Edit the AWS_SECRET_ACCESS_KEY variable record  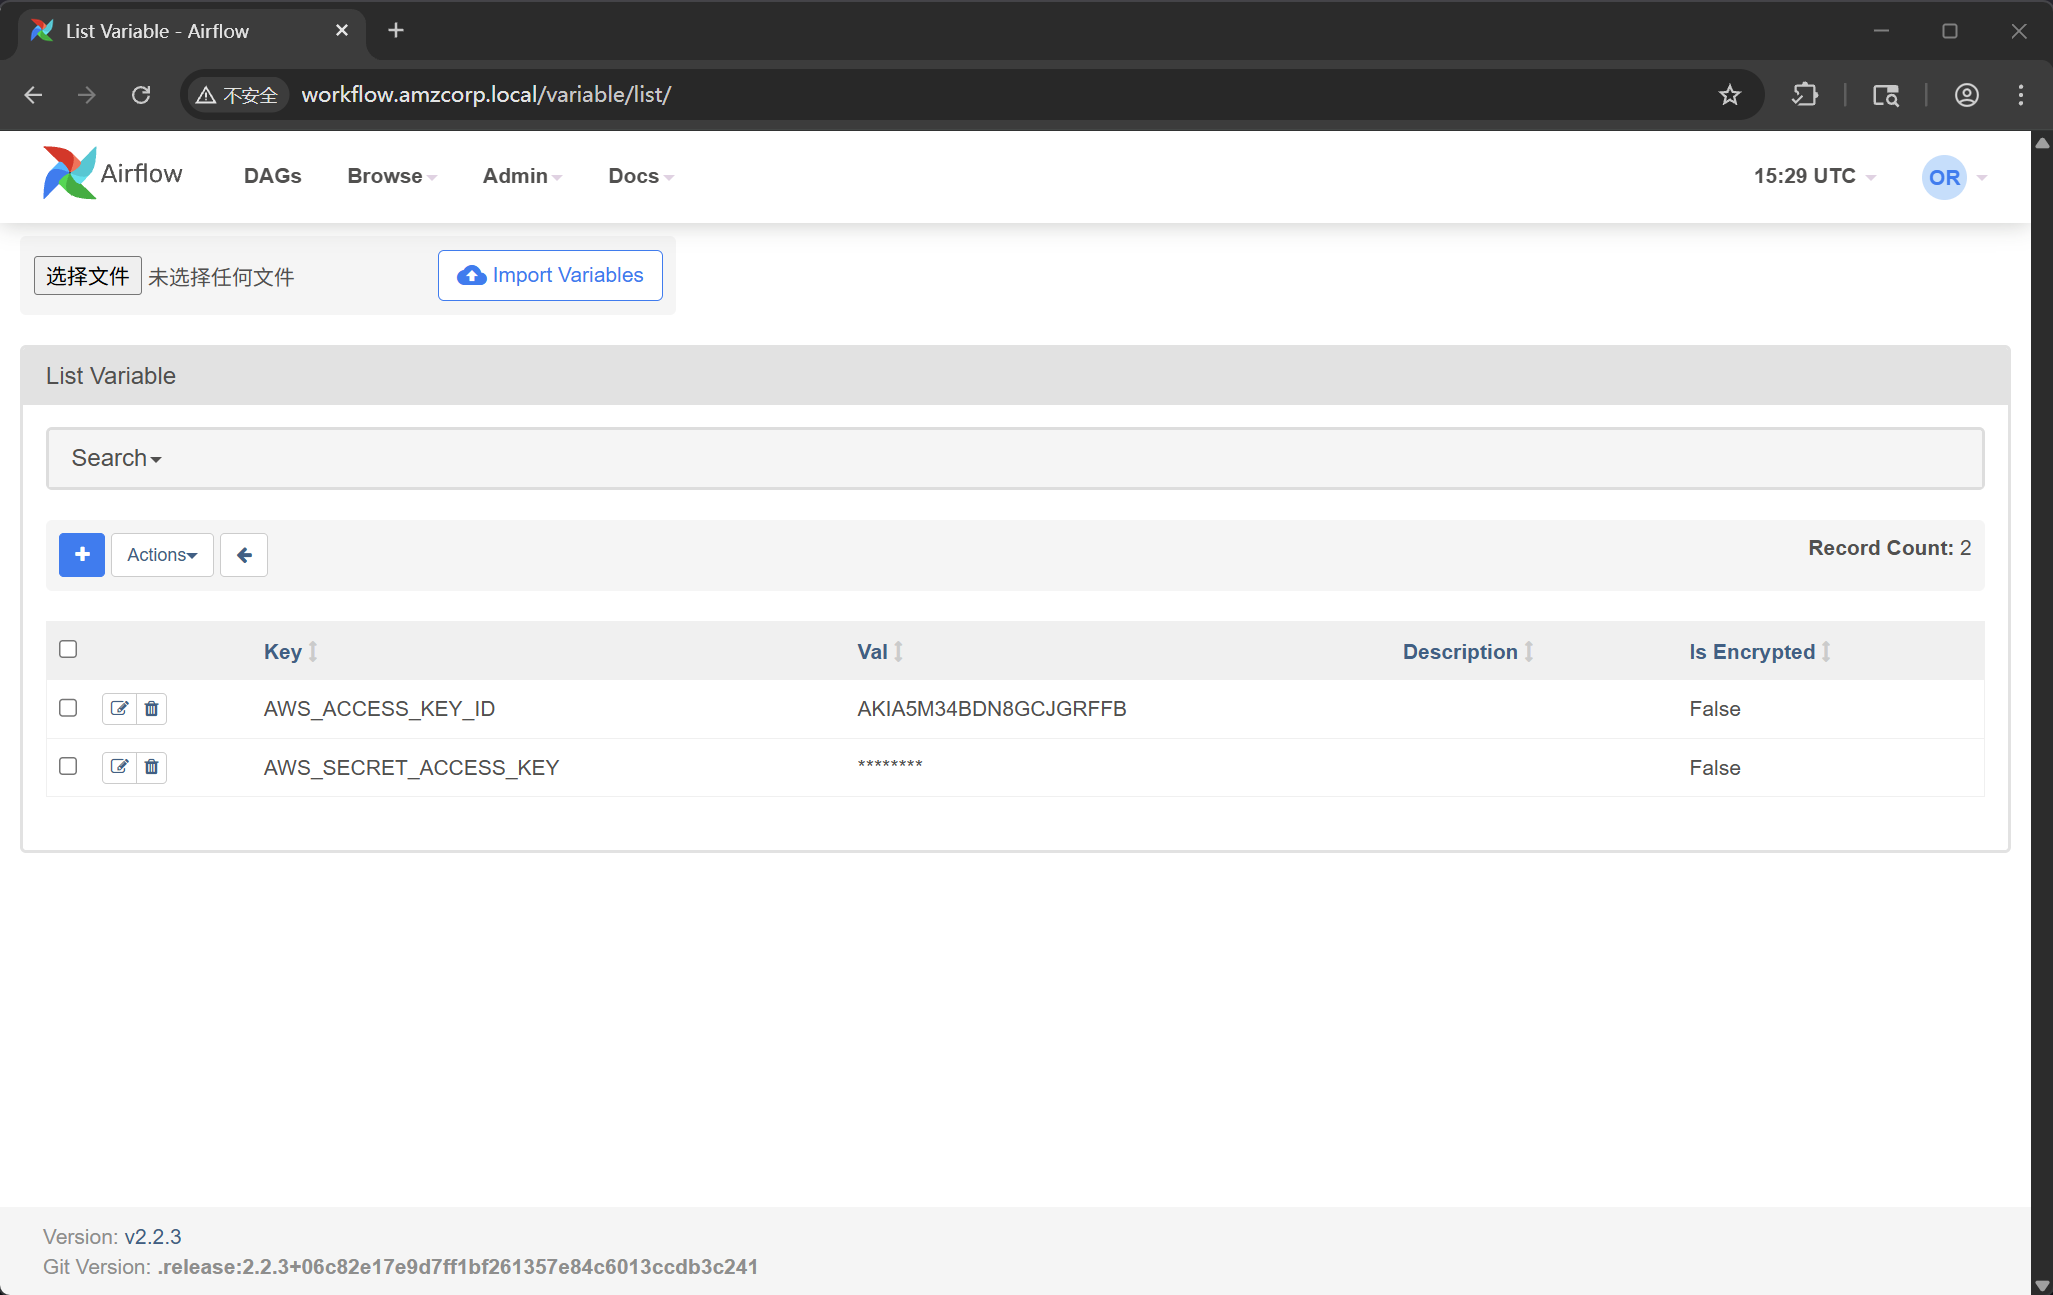(x=119, y=767)
